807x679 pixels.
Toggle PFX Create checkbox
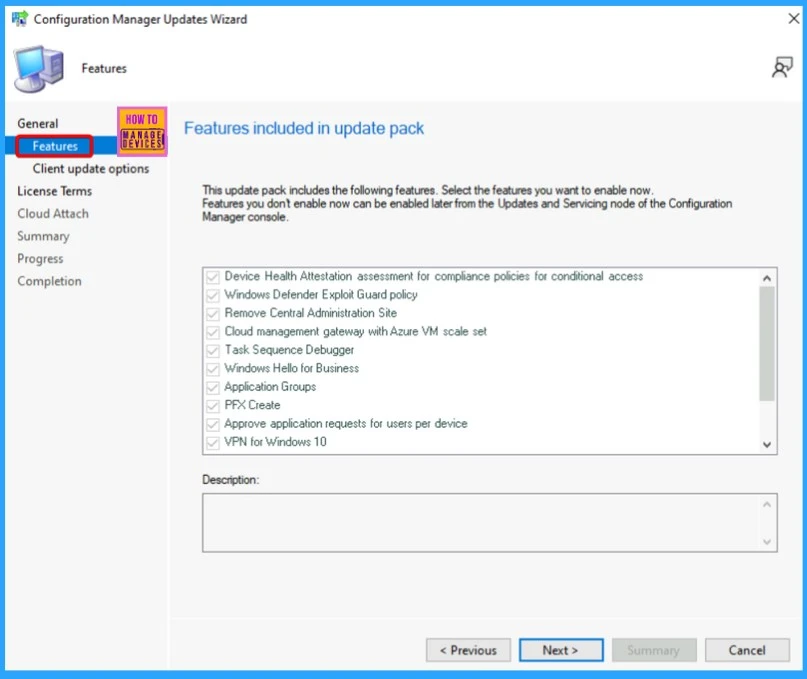point(213,406)
